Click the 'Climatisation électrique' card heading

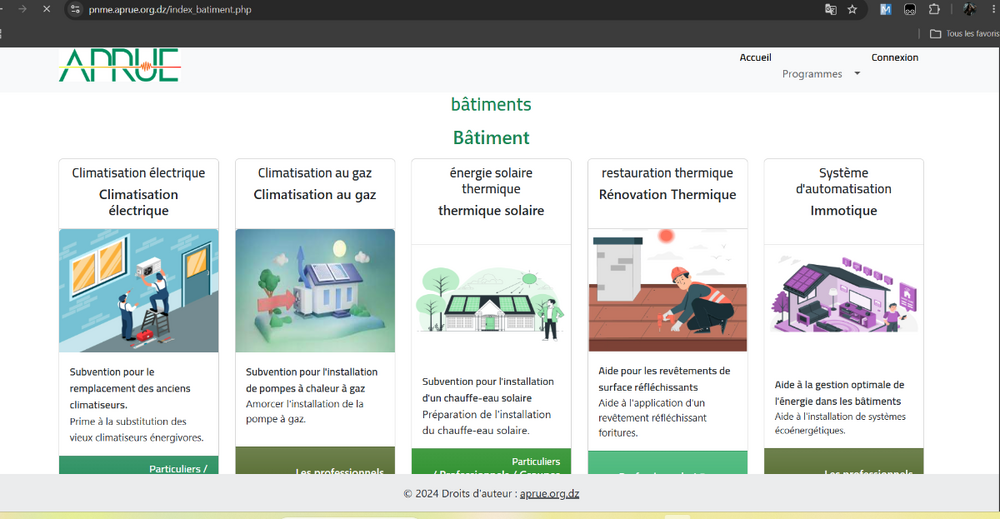138,202
